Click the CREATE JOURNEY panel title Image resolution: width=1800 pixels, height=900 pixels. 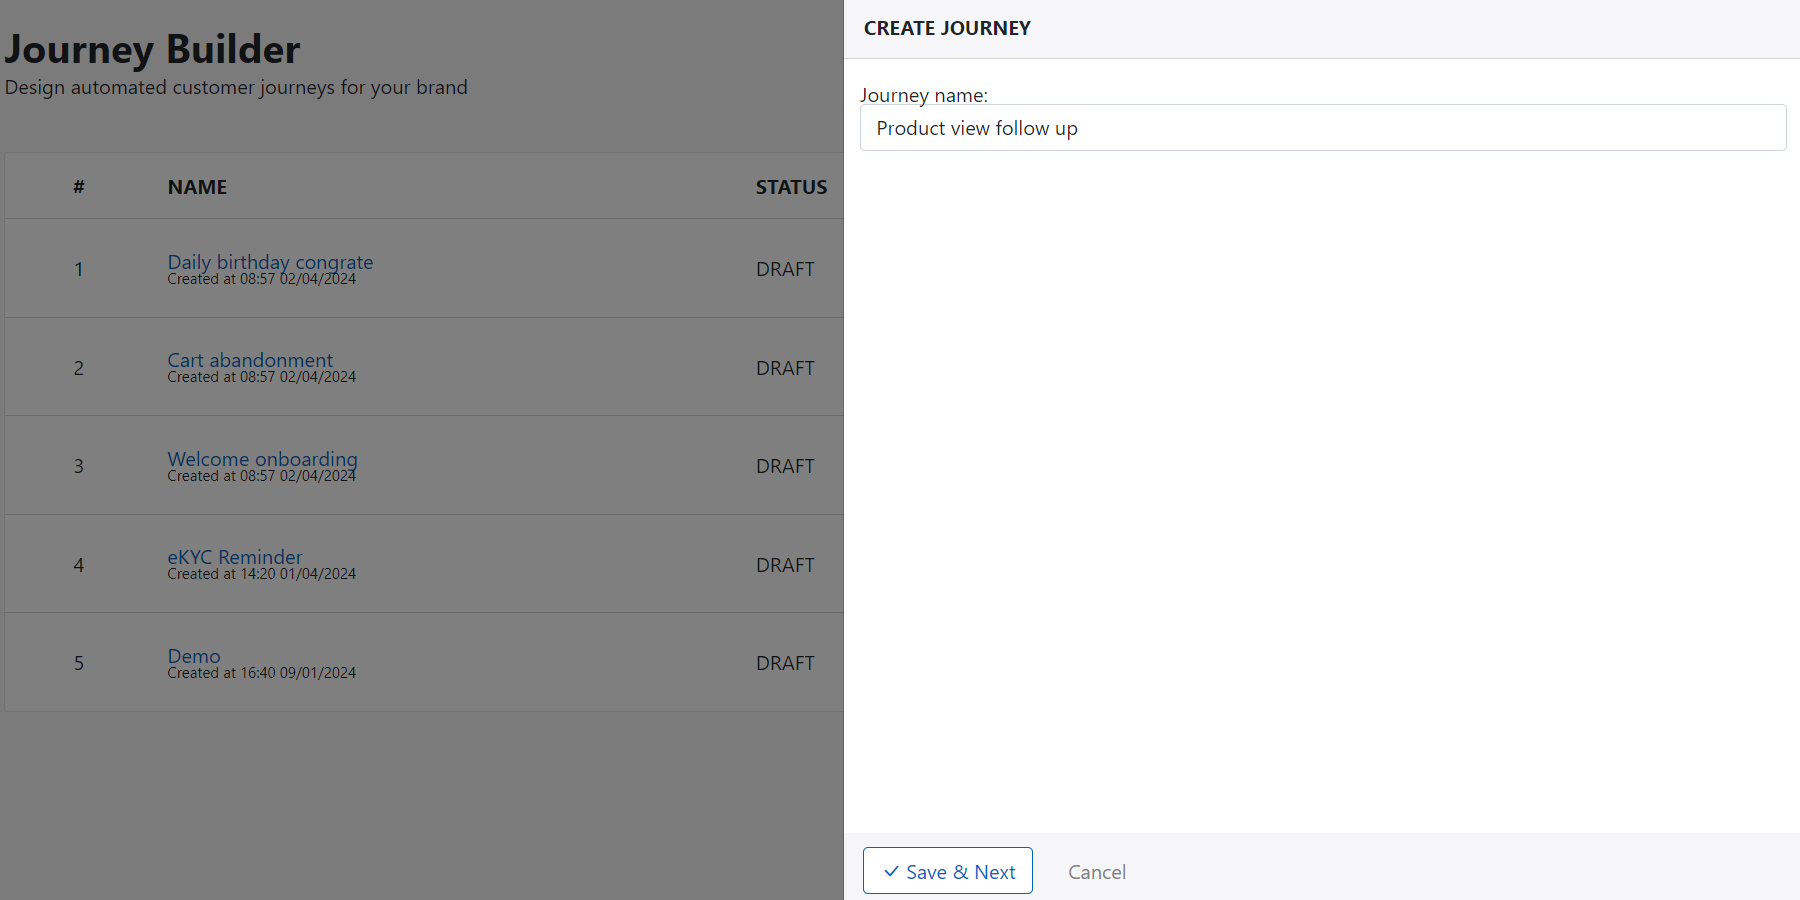pos(947,28)
